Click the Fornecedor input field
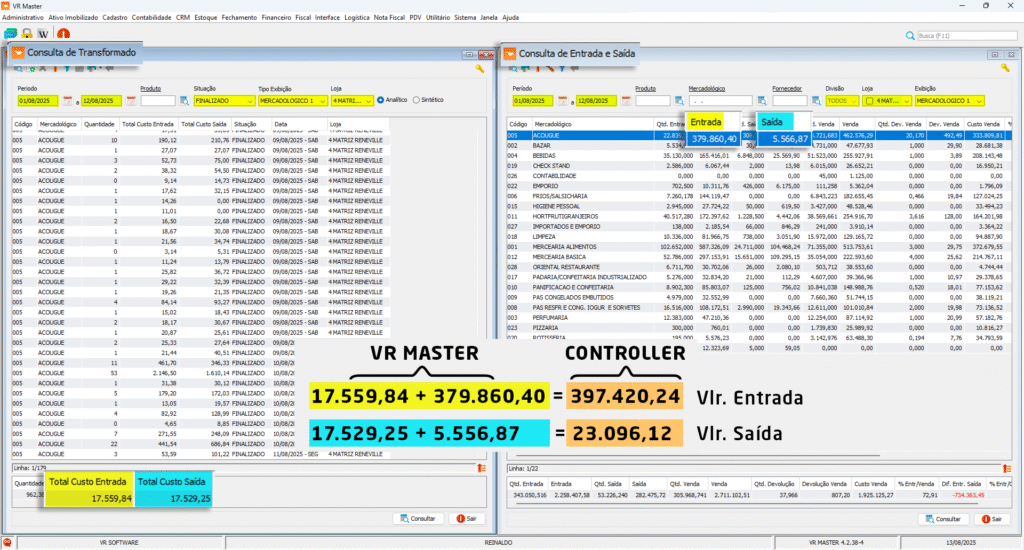Screen dimensions: 1024x550 pyautogui.click(x=790, y=101)
